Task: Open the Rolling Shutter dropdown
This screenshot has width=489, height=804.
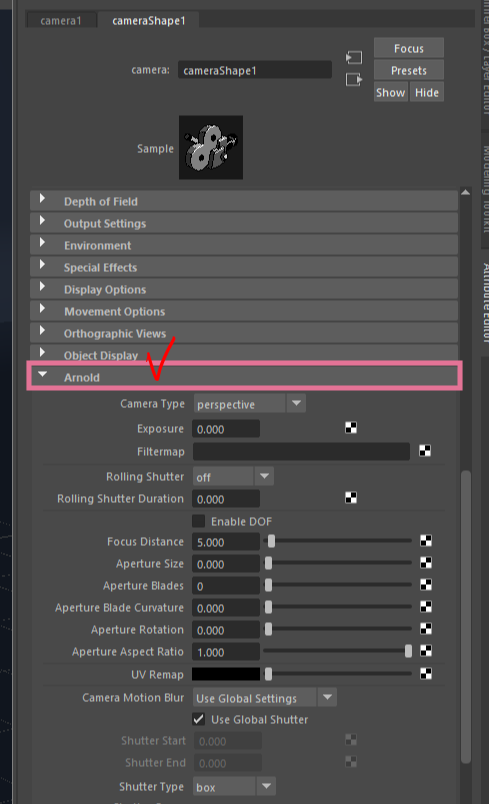Action: (233, 476)
